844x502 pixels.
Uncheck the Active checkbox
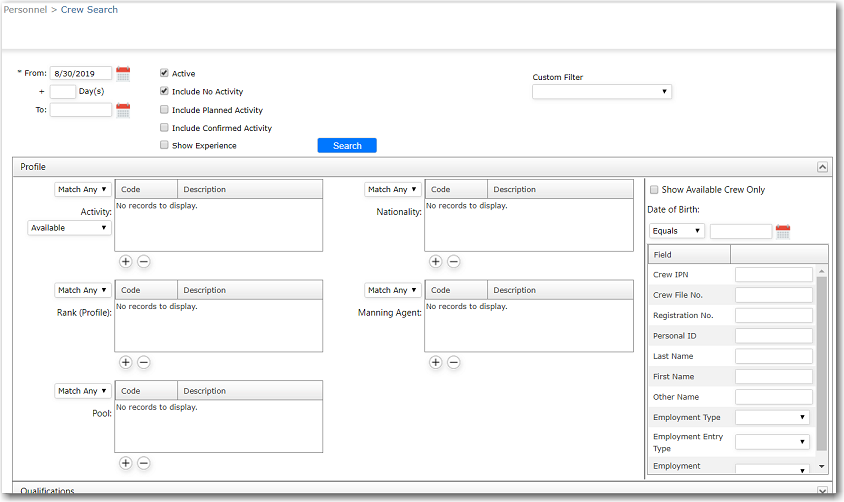165,74
